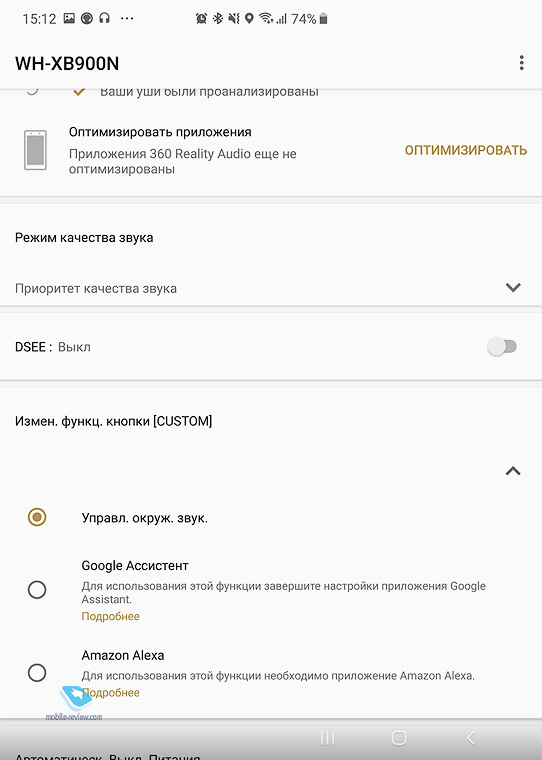Image resolution: width=542 pixels, height=760 pixels.
Task: Open Подробнее link under Amazon Alexa
Action: pos(111,693)
